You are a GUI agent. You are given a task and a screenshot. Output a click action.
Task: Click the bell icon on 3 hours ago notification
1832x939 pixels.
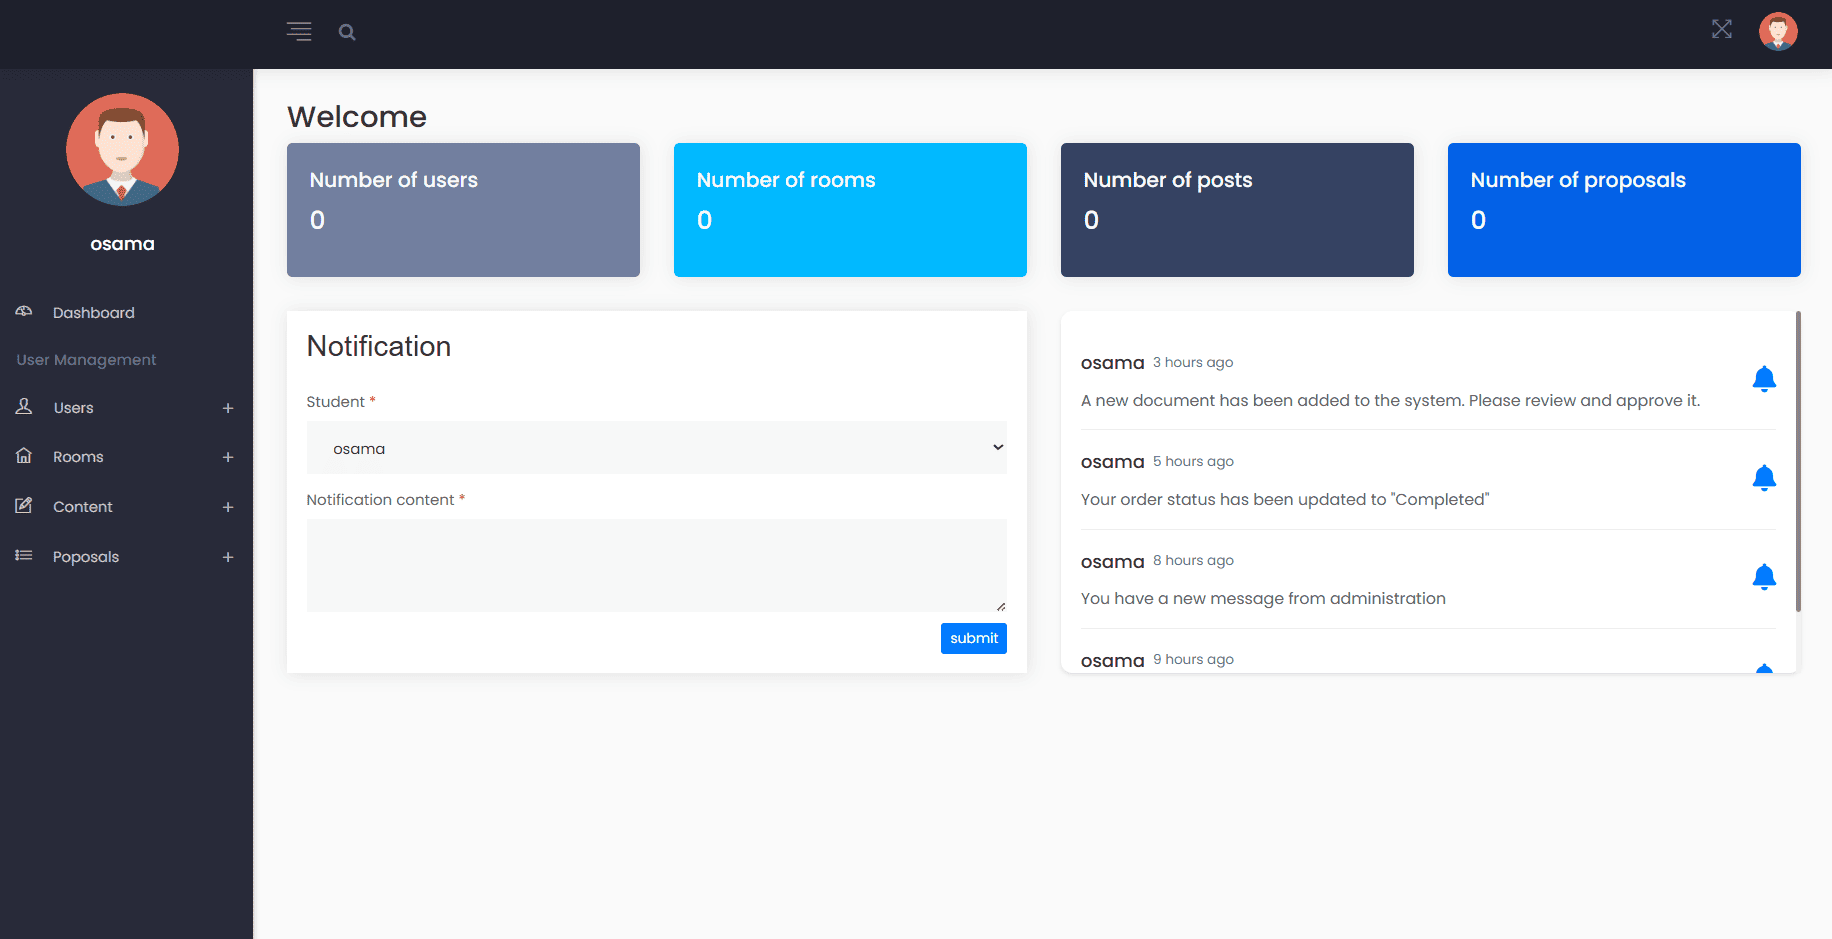tap(1763, 379)
